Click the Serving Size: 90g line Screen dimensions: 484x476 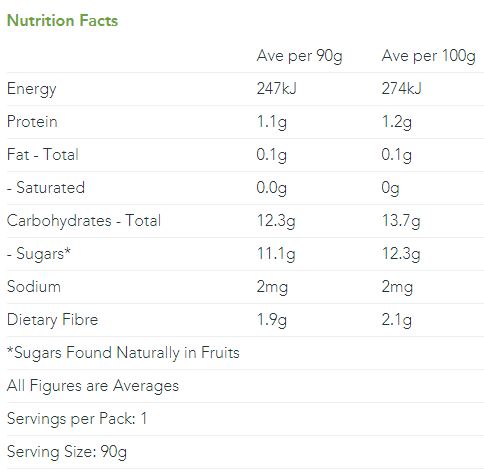67,452
